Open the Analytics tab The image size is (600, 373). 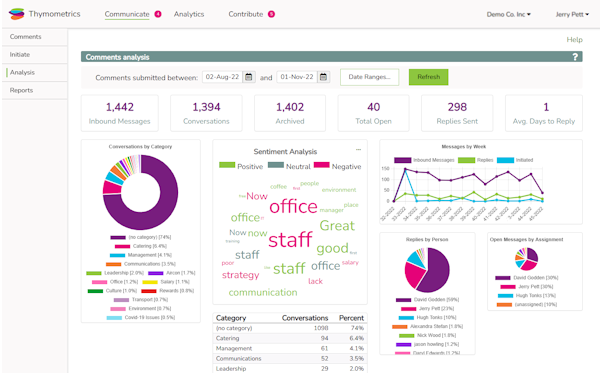(x=189, y=14)
